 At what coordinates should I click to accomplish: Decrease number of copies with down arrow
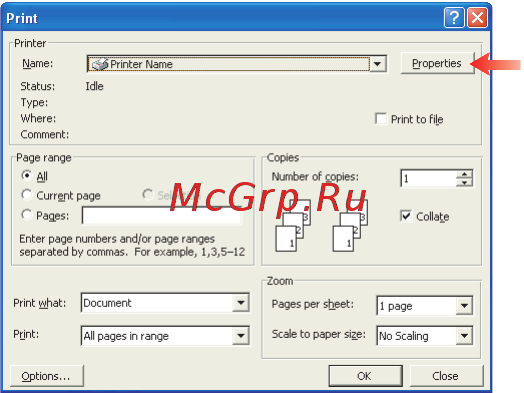point(465,182)
